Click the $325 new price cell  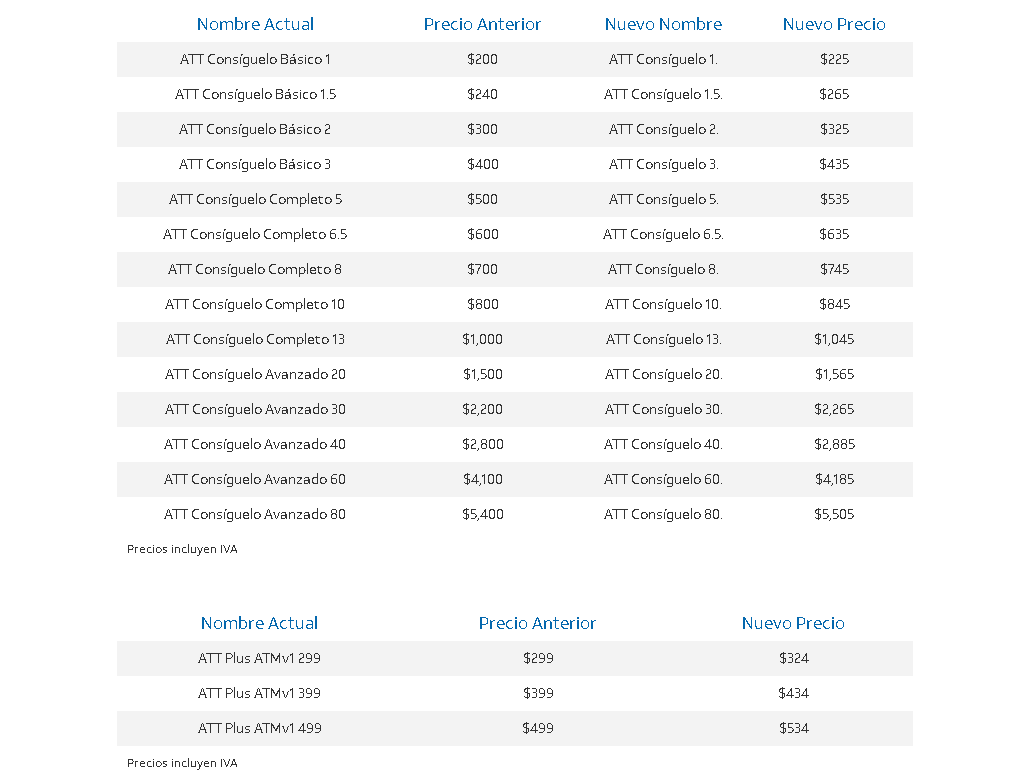tap(834, 129)
